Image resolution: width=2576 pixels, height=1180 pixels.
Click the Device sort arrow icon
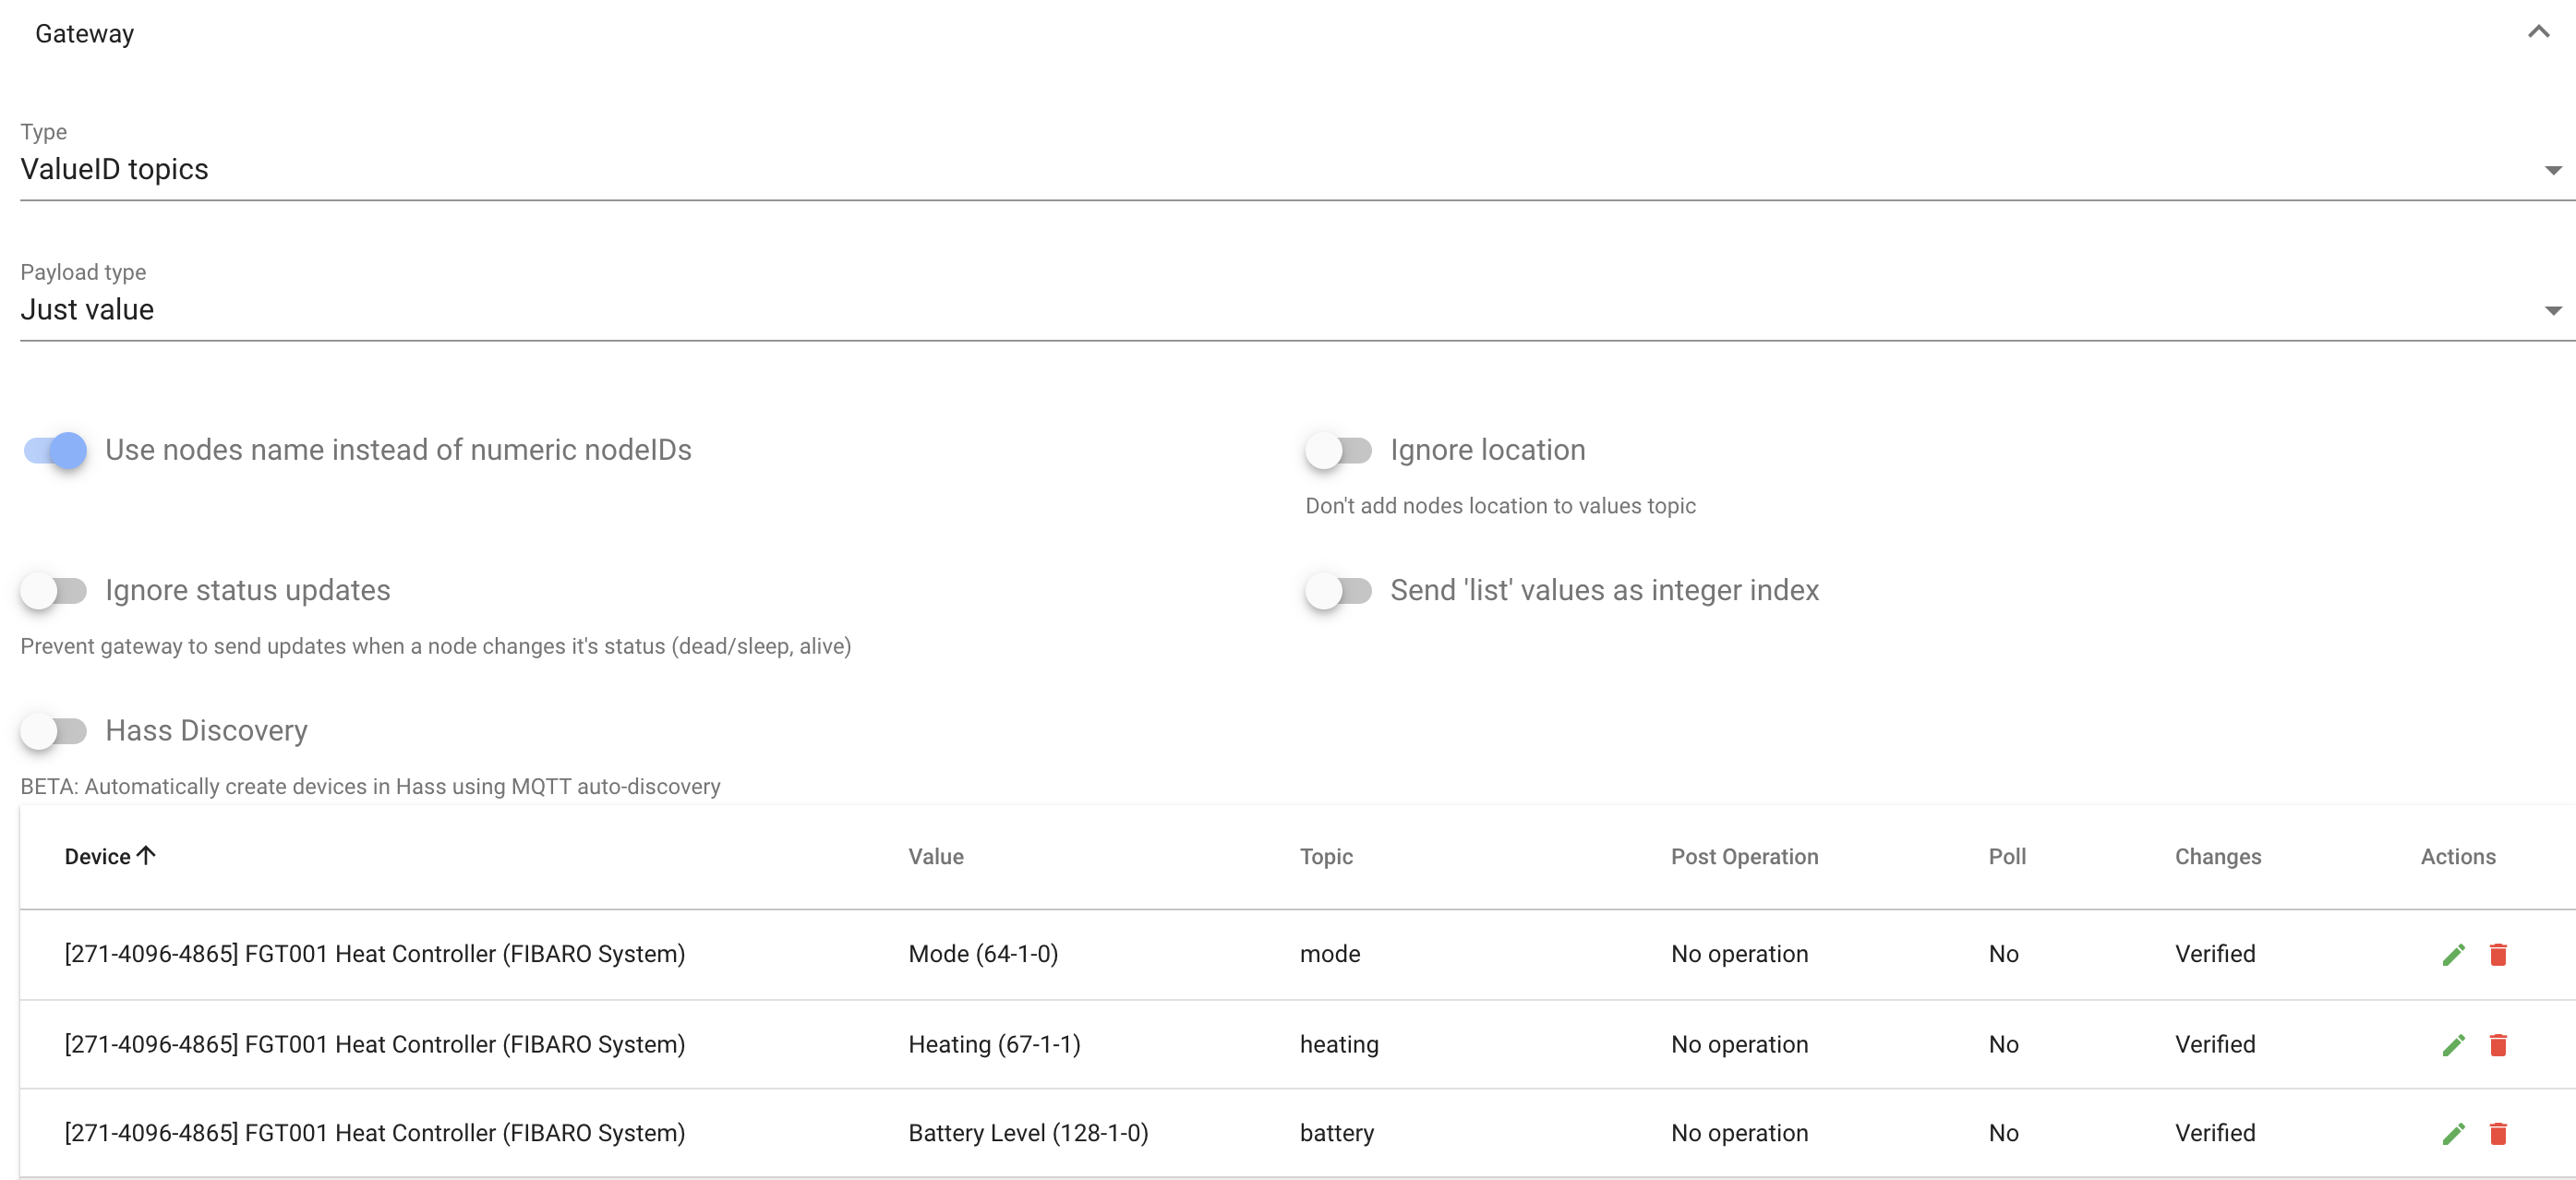click(146, 855)
